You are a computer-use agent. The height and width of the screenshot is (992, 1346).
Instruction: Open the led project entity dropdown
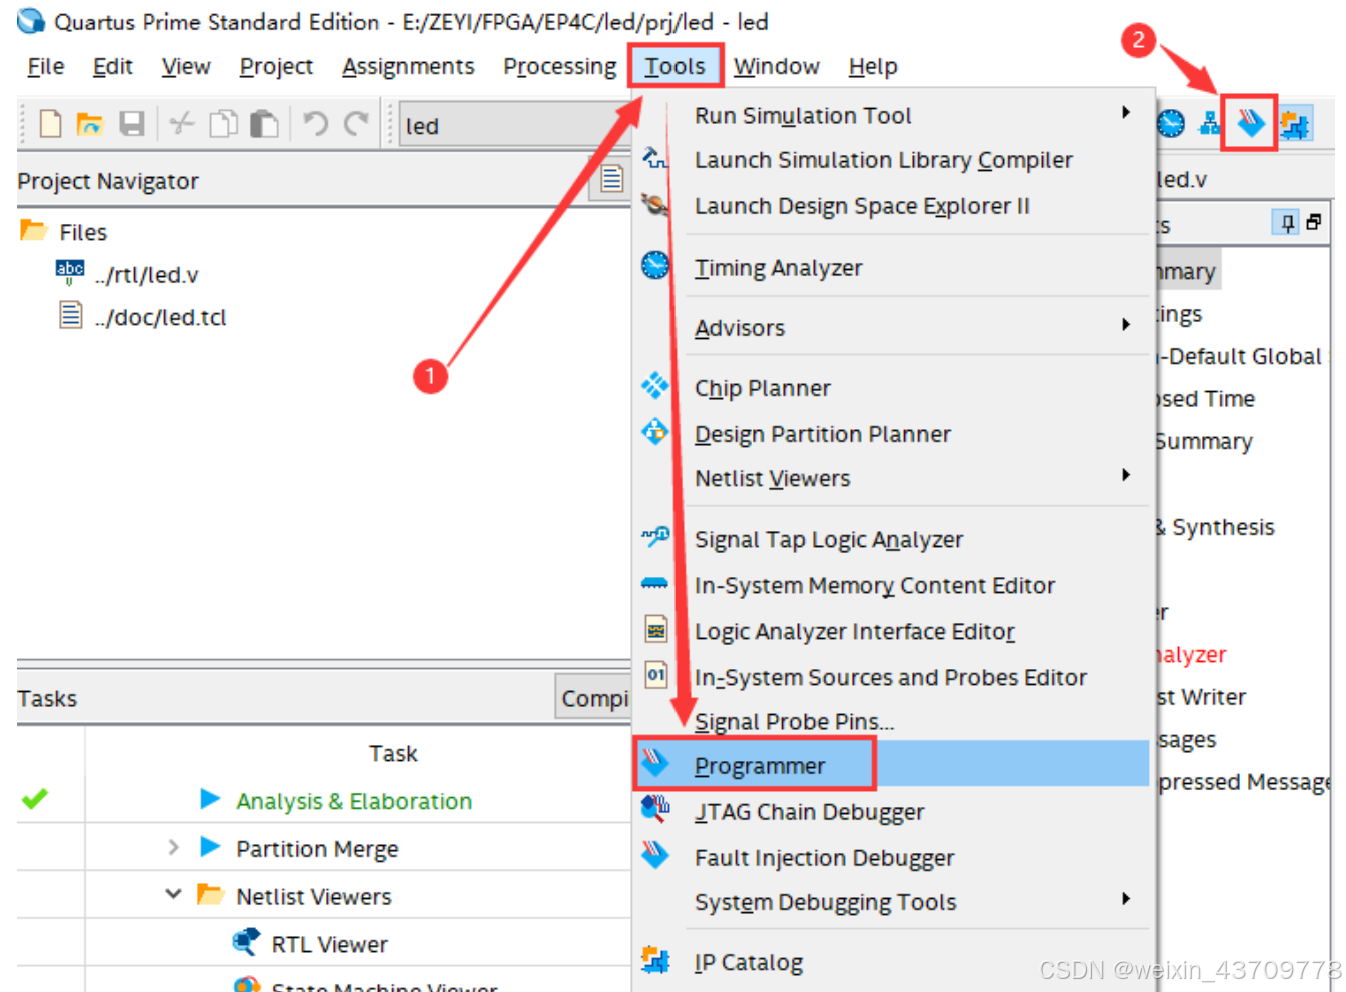515,125
